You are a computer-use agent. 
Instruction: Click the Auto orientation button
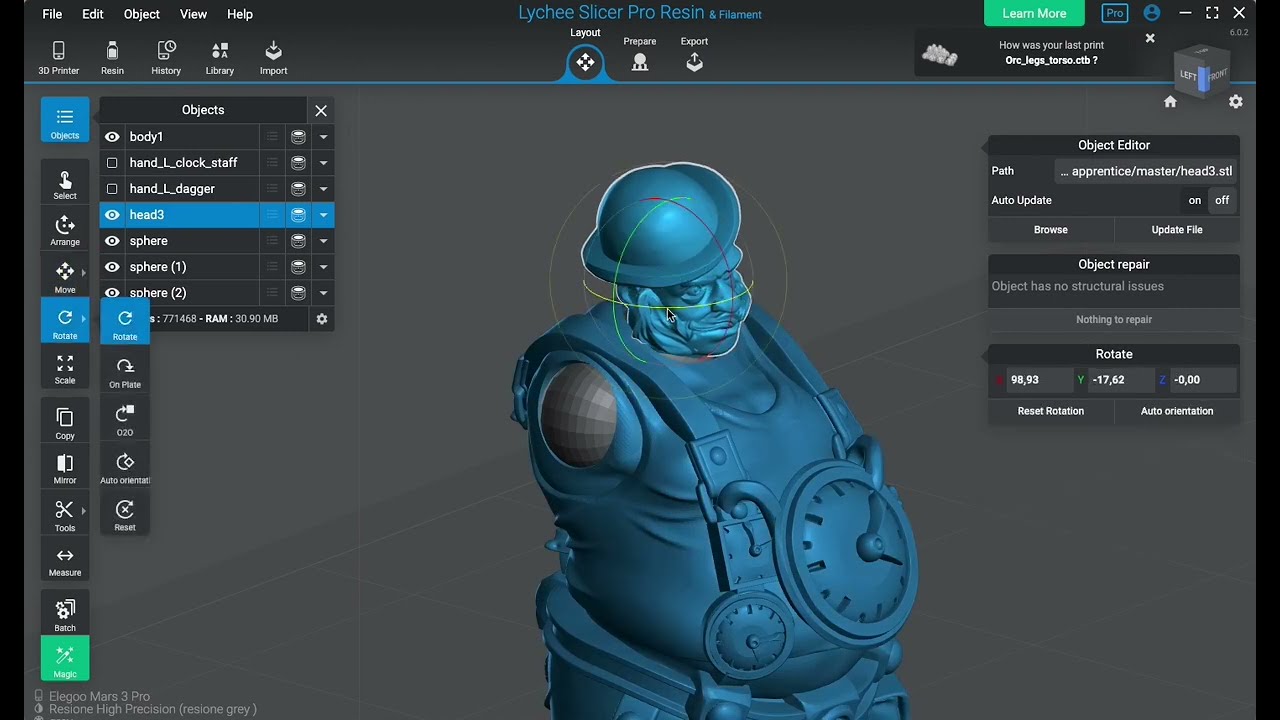click(1177, 411)
